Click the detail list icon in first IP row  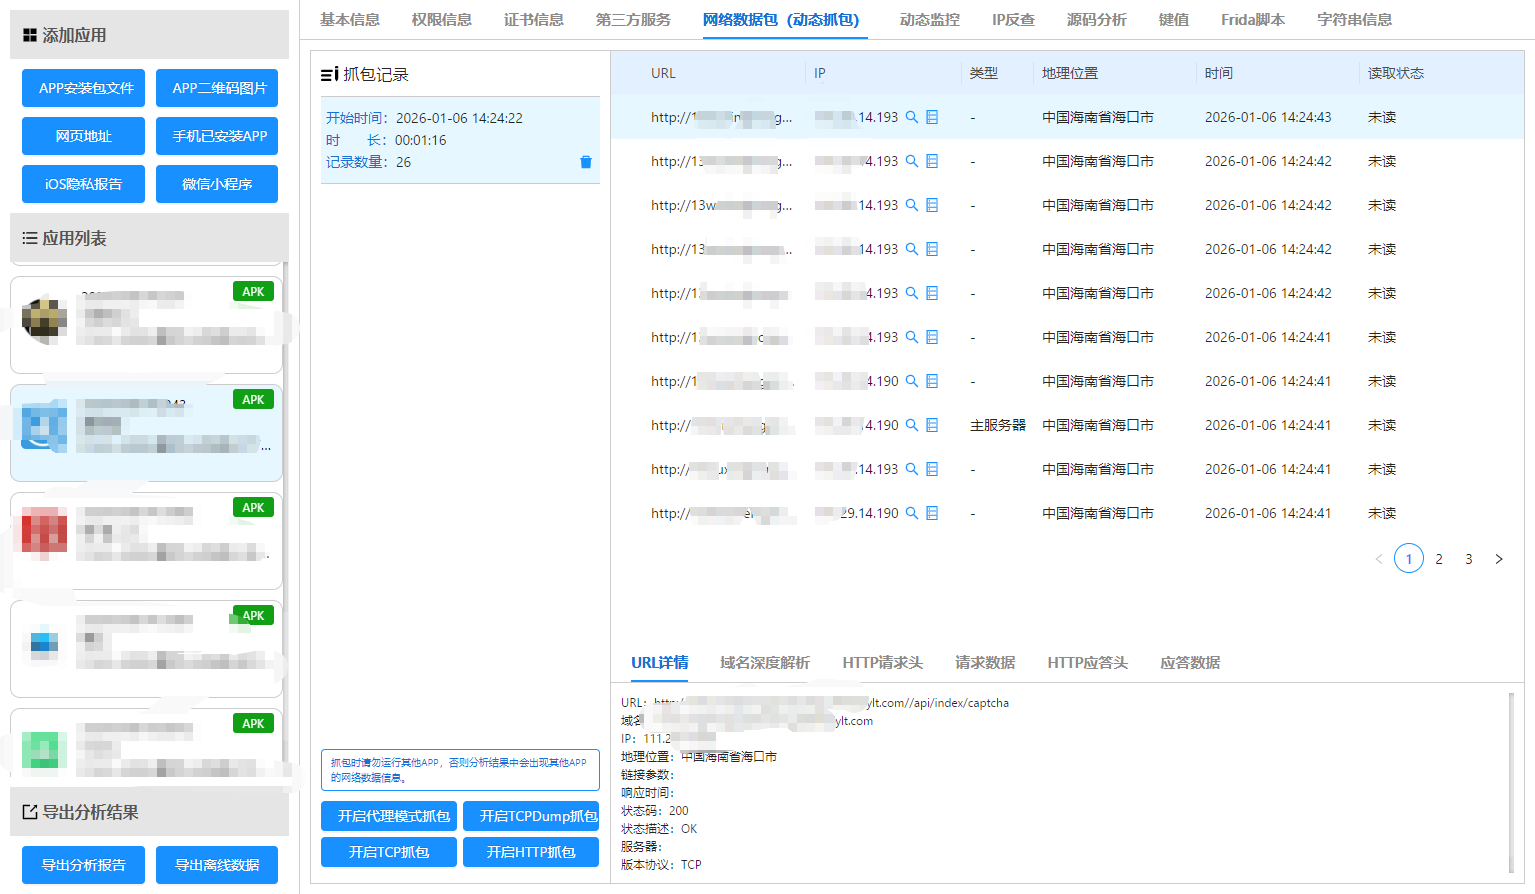tap(932, 117)
